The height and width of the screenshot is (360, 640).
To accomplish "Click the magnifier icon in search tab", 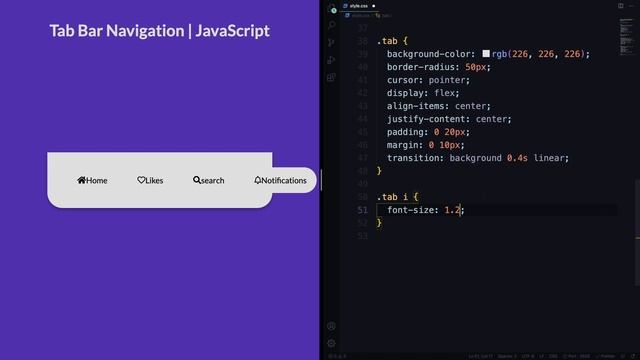I will (197, 180).
